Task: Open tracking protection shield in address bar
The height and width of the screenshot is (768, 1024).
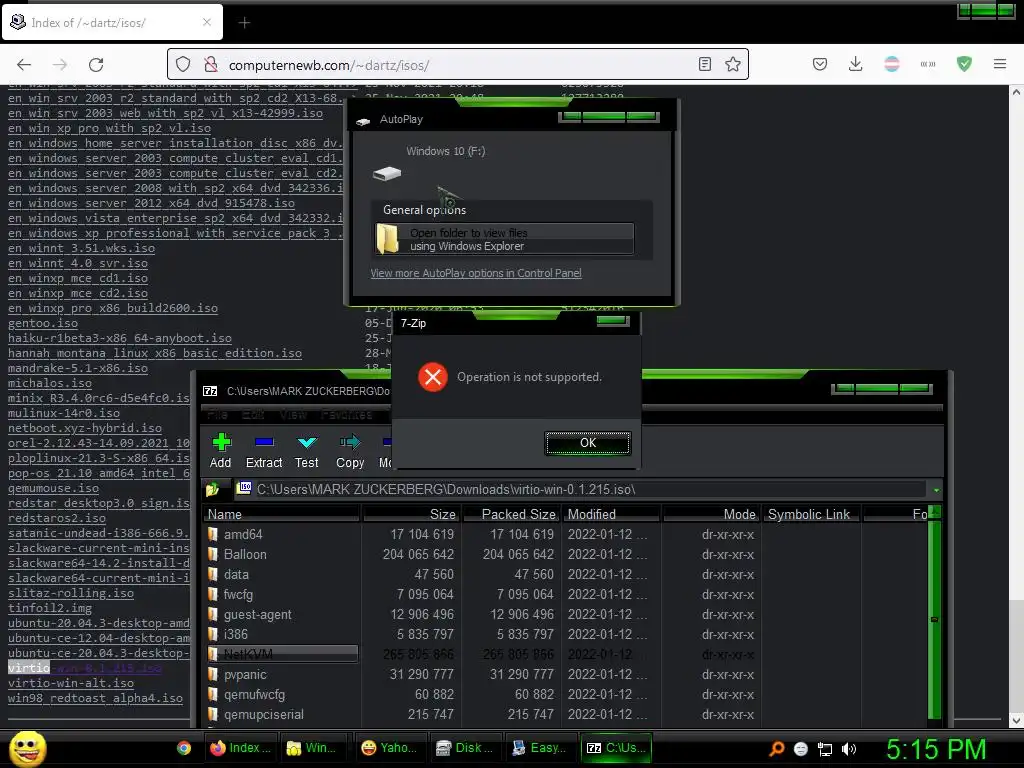Action: tap(183, 65)
